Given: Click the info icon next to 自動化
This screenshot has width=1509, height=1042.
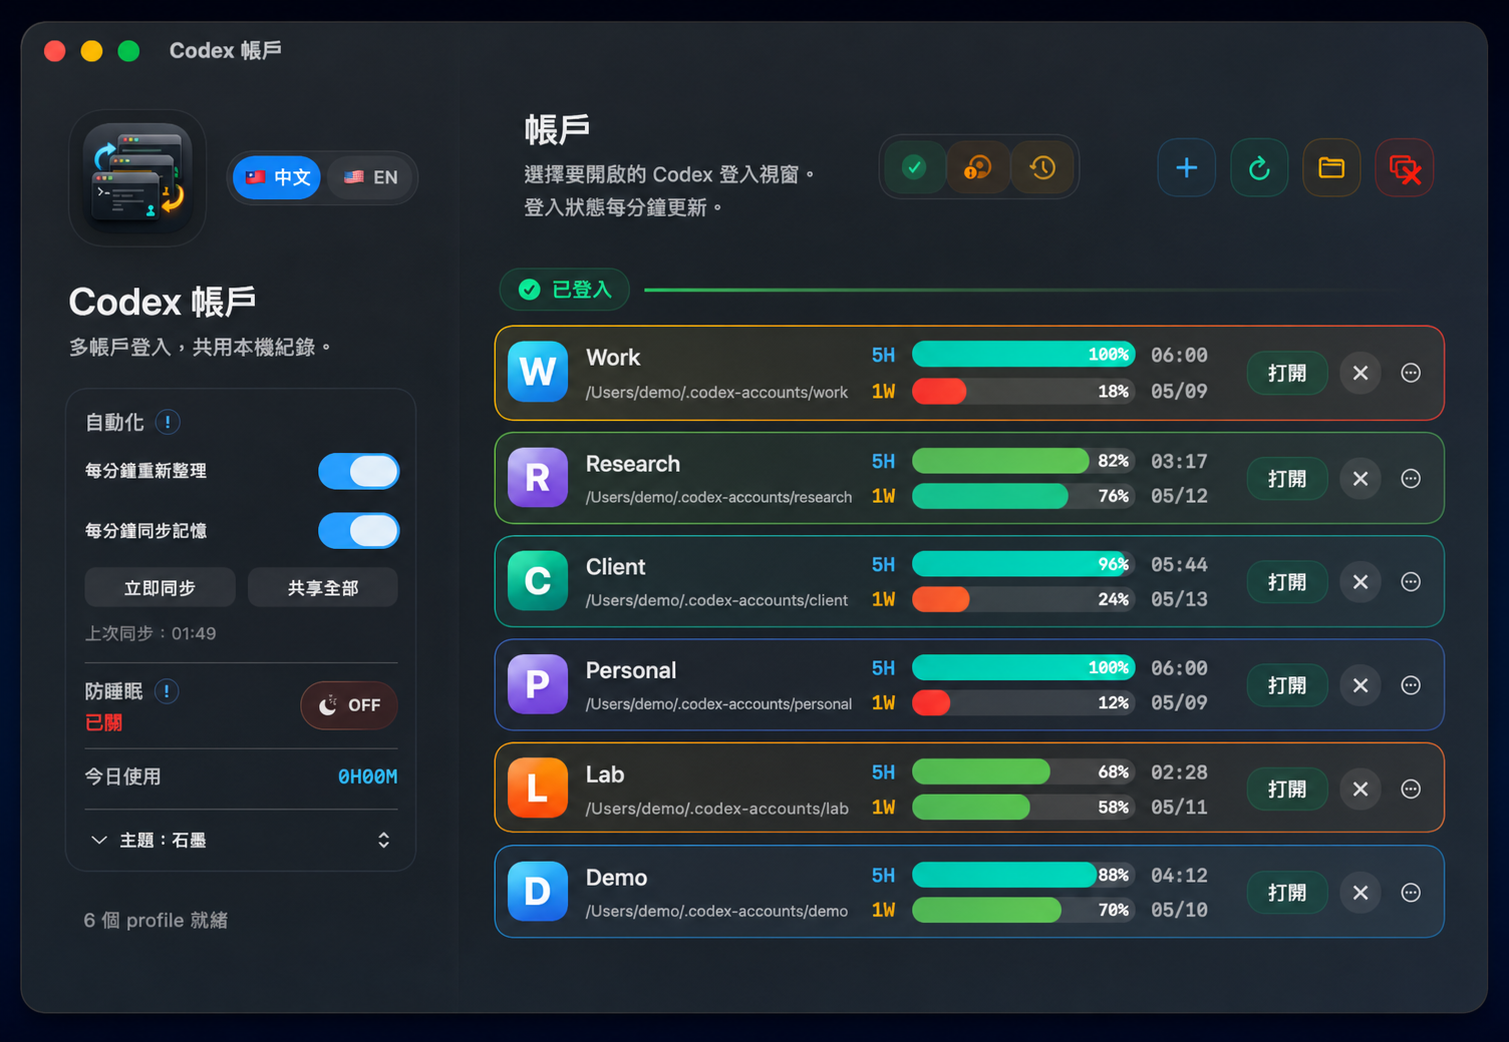Looking at the screenshot, I should [167, 422].
